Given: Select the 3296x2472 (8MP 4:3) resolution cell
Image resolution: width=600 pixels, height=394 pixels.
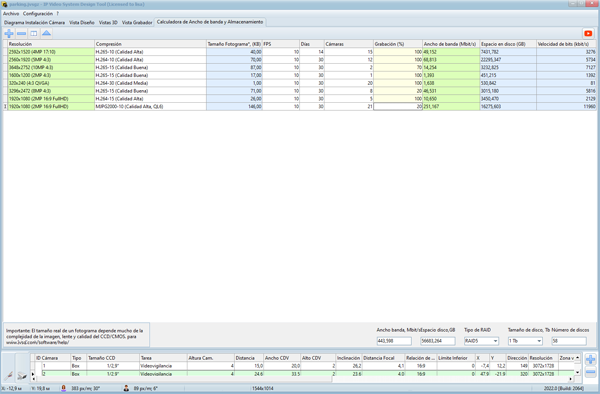Looking at the screenshot, I should coord(51,91).
